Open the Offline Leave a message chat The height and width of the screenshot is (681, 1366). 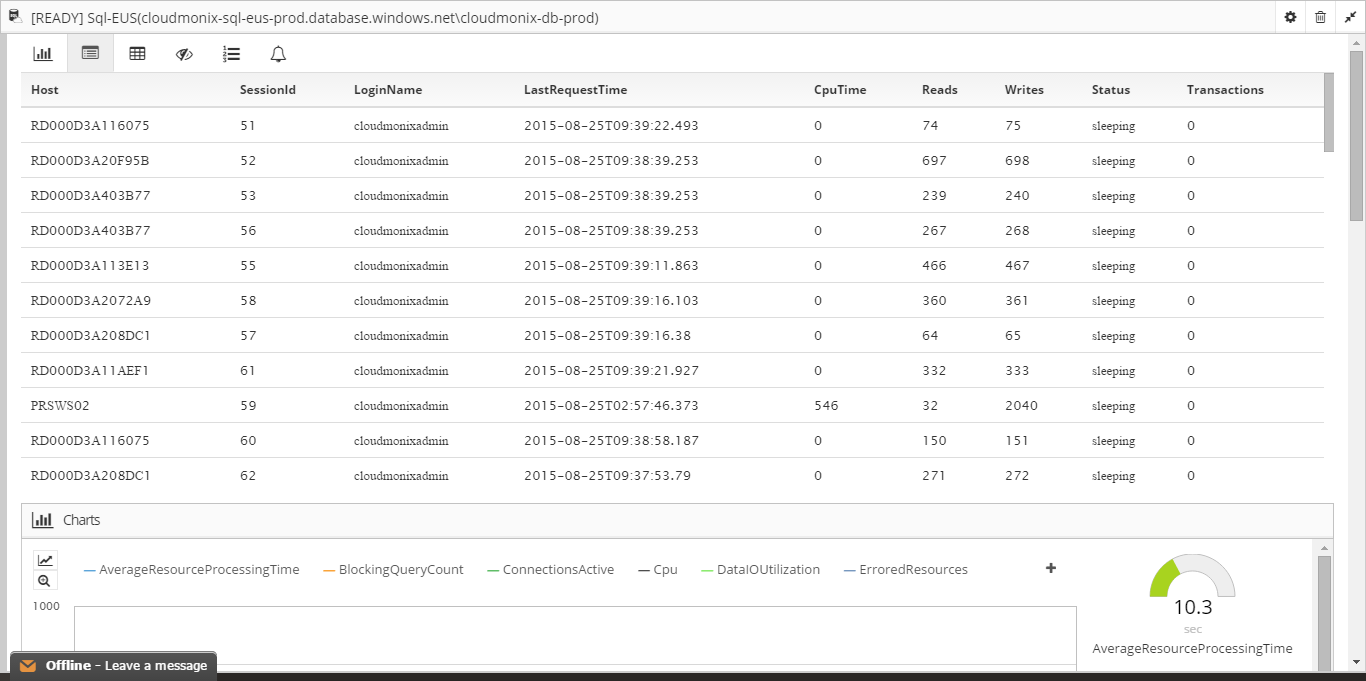click(113, 666)
